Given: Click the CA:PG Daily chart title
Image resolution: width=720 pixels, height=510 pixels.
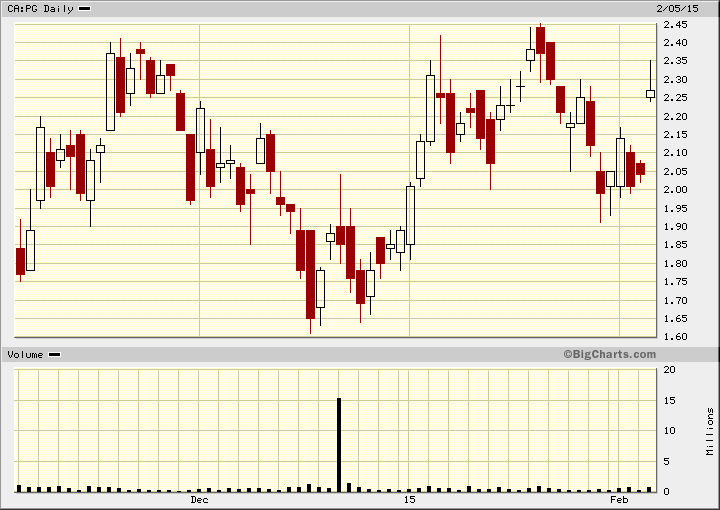Looking at the screenshot, I should tap(40, 9).
